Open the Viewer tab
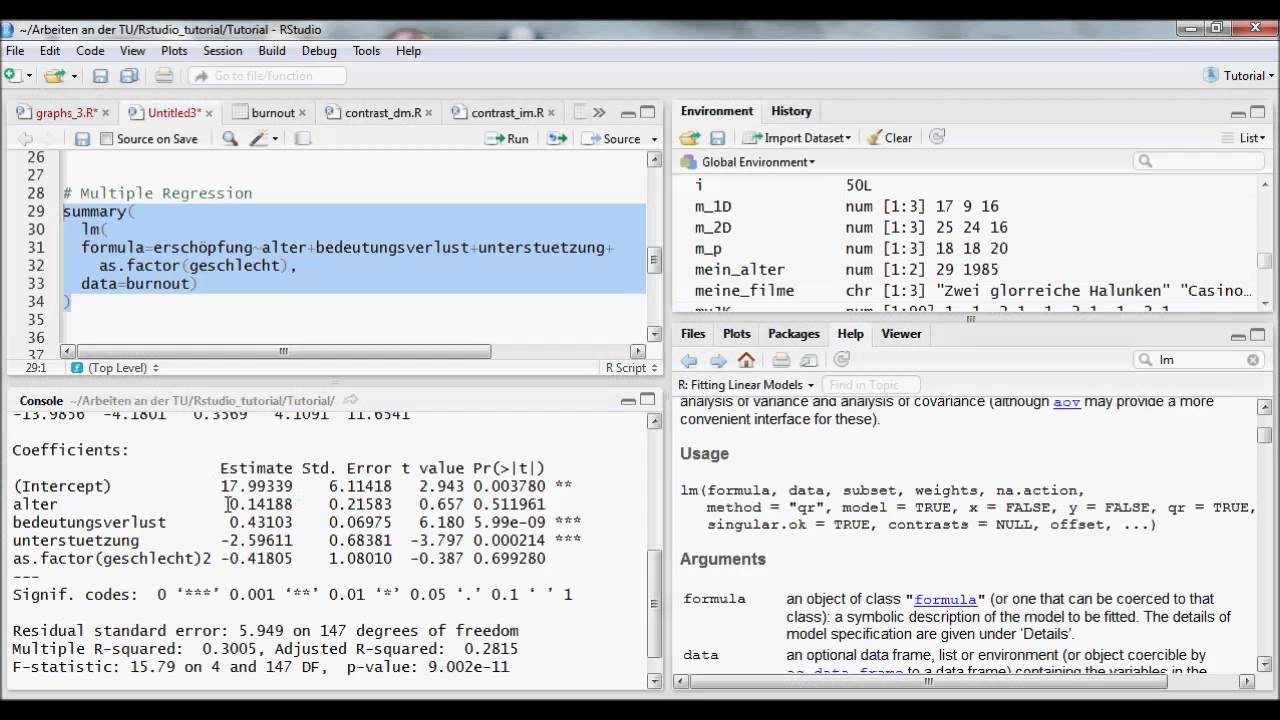This screenshot has height=720, width=1280. point(901,334)
